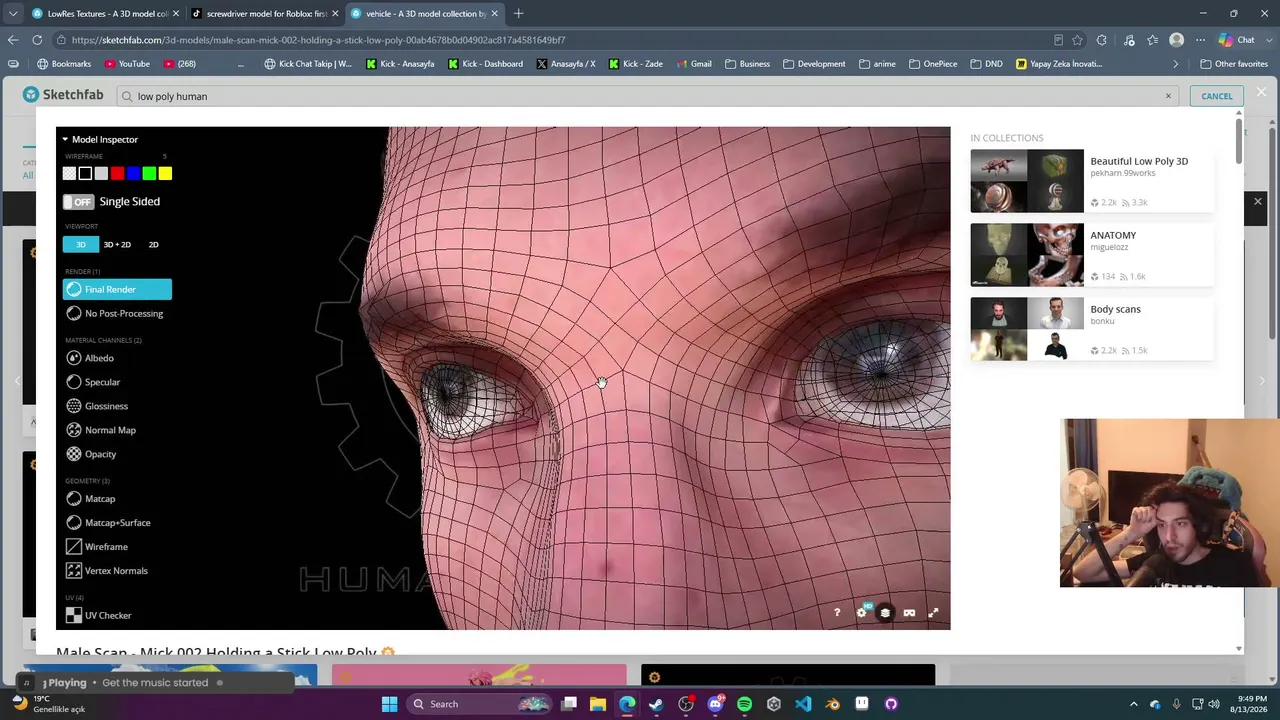The image size is (1280, 720).
Task: Launch Blender from the taskbar
Action: point(832,704)
